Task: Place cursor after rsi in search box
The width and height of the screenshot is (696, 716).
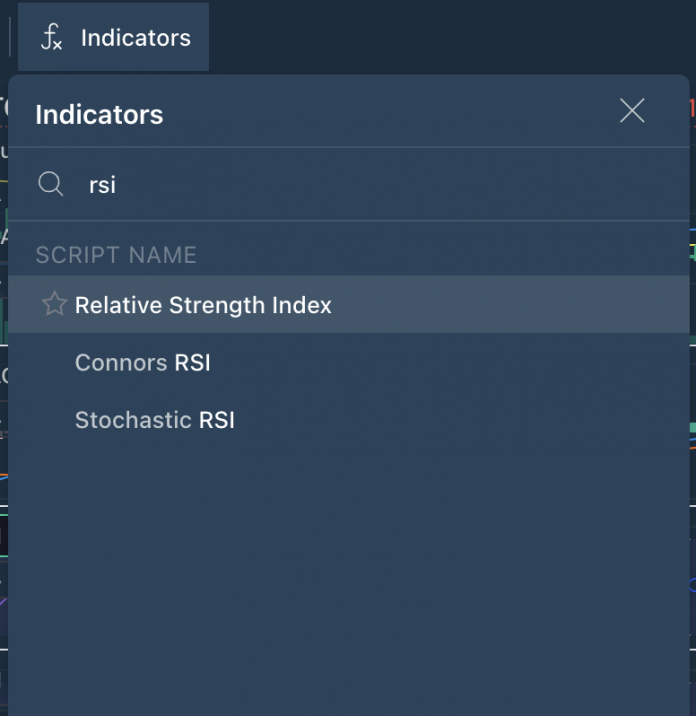Action: 119,185
